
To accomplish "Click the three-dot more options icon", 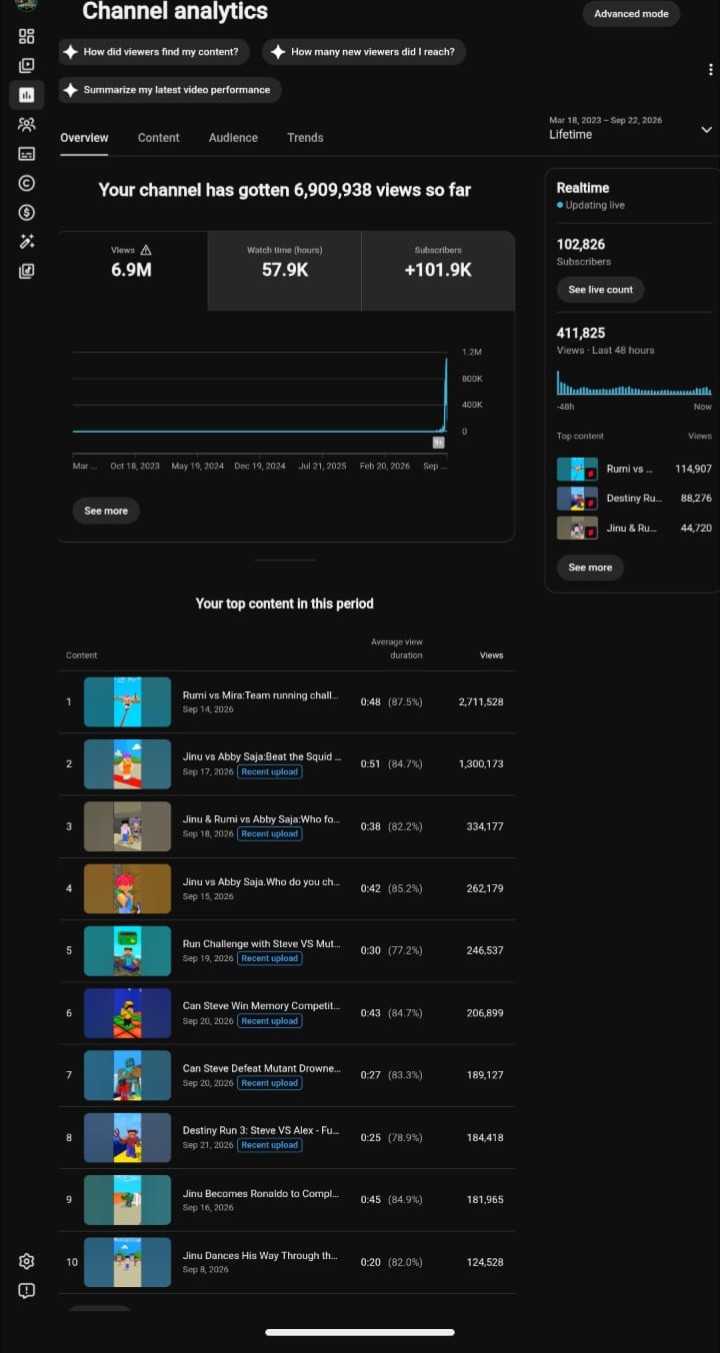I will coord(710,69).
